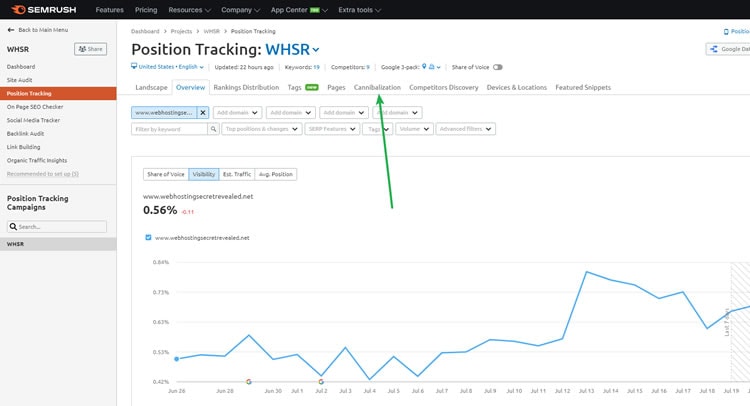Open Social Media Tracker
The image size is (750, 406).
[33, 120]
